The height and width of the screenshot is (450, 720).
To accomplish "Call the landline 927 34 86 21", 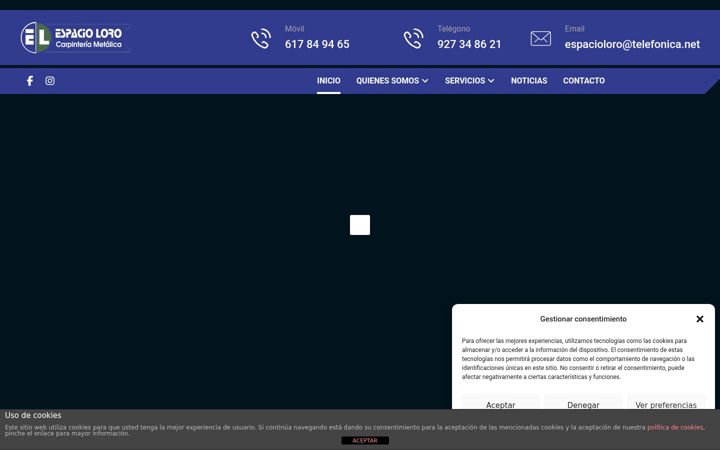I will [469, 45].
